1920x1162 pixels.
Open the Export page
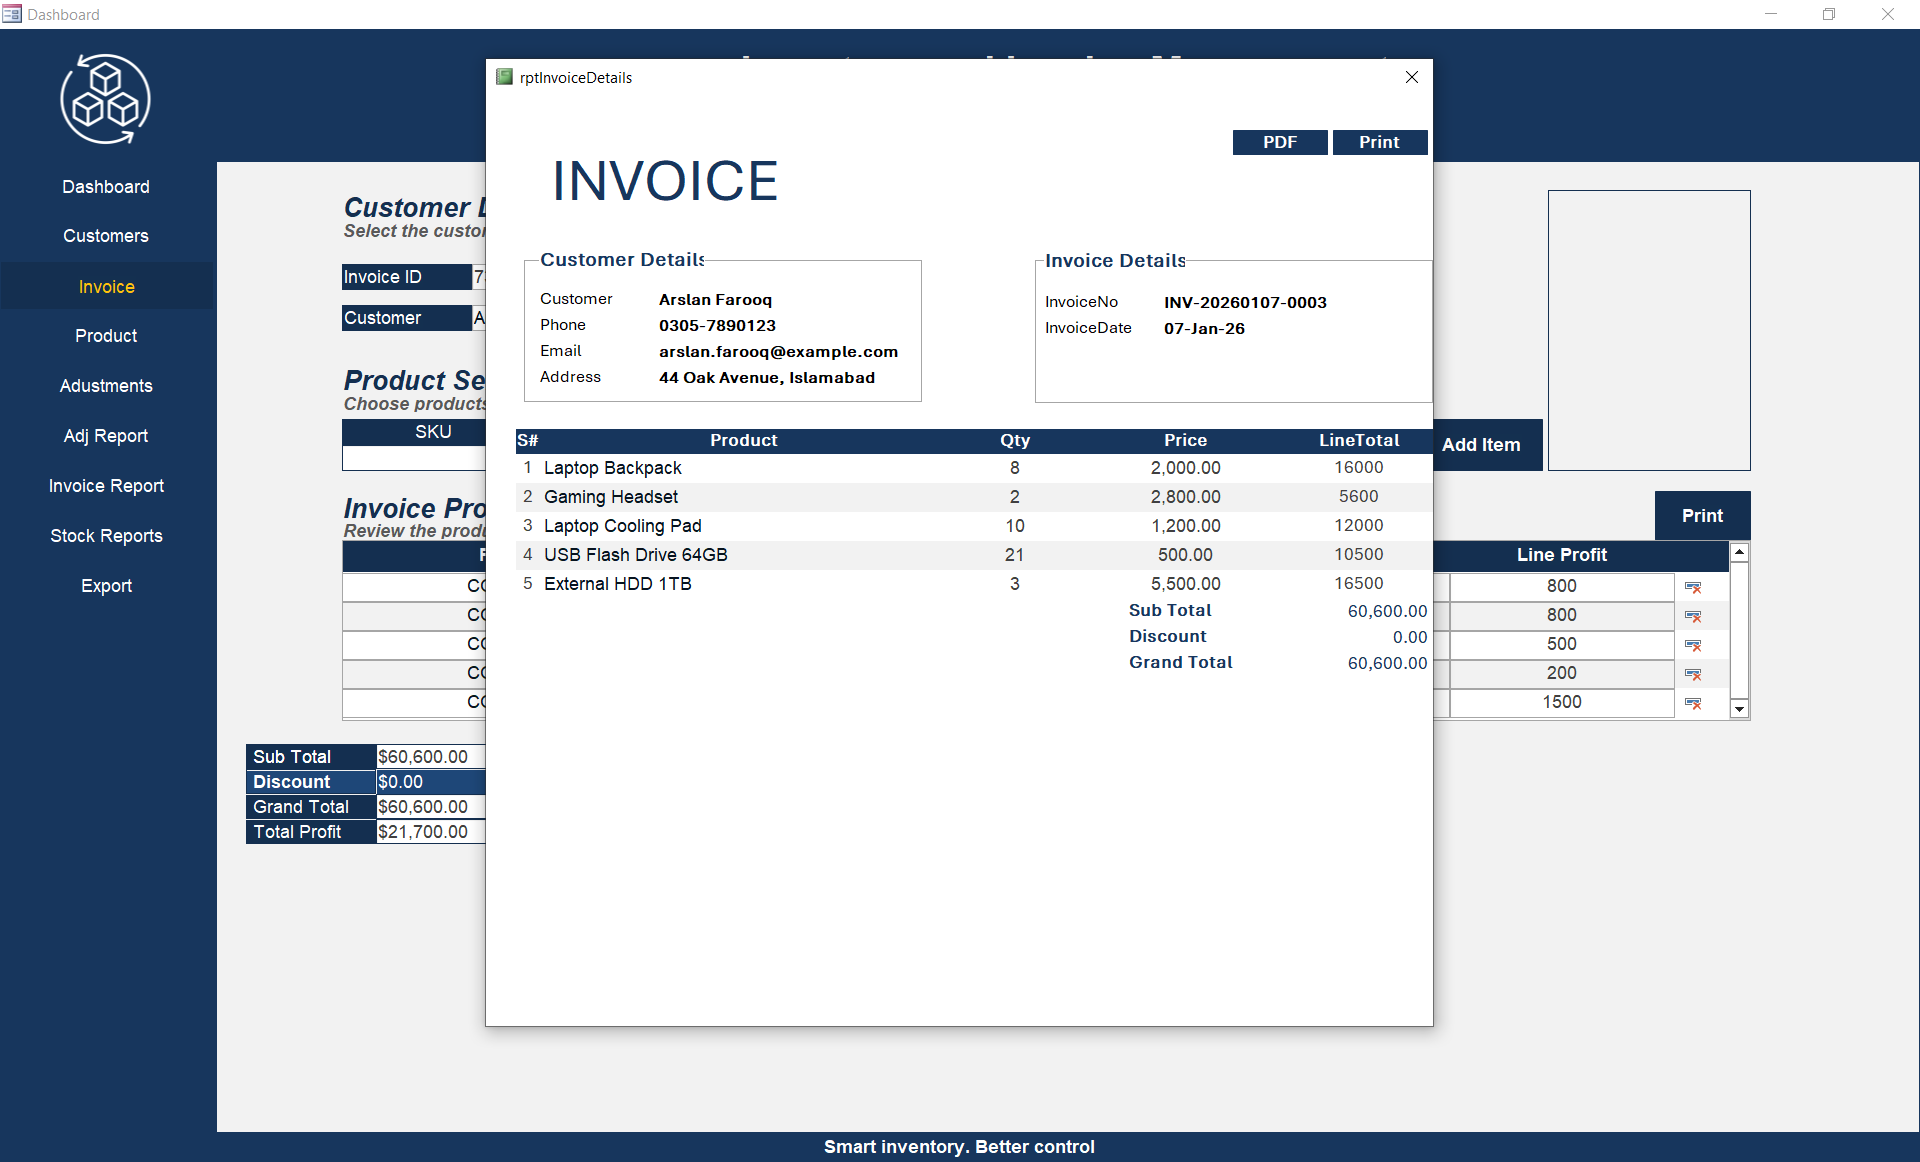pos(106,586)
